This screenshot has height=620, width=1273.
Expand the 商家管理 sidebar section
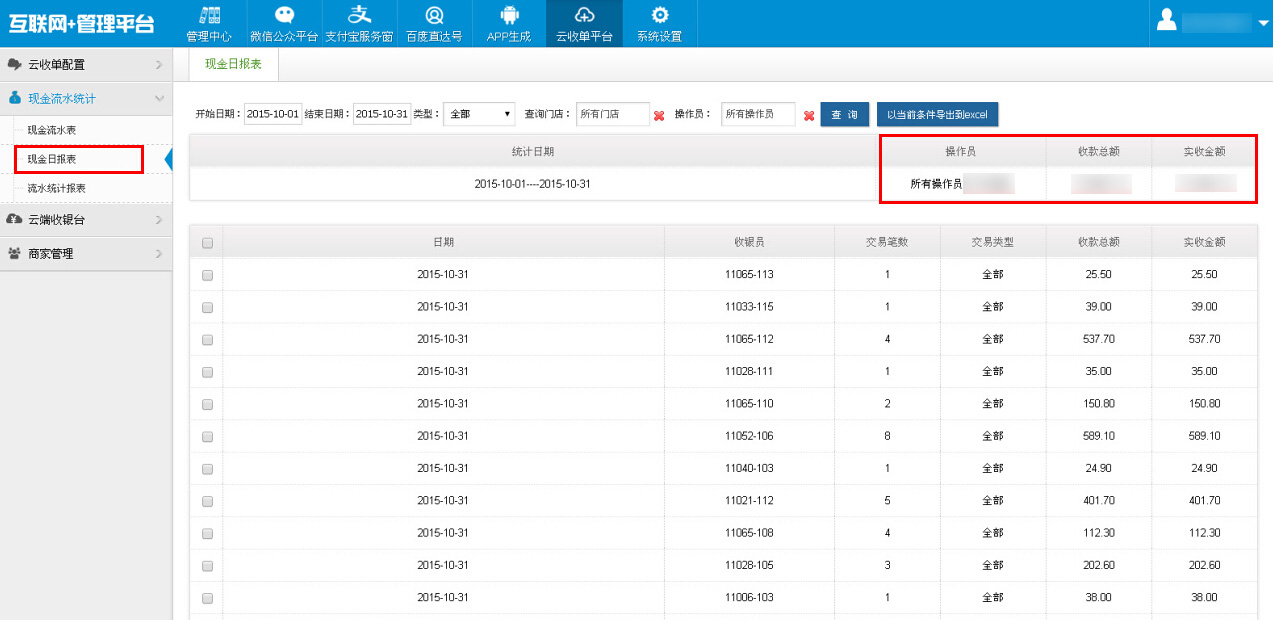pyautogui.click(x=86, y=254)
